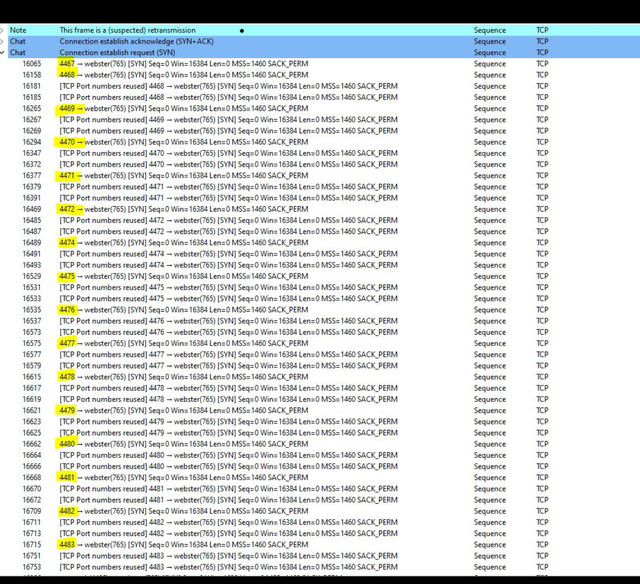Viewport: 640px width, 584px height.
Task: Select packet 16621 with port 4479
Action: 320,411
